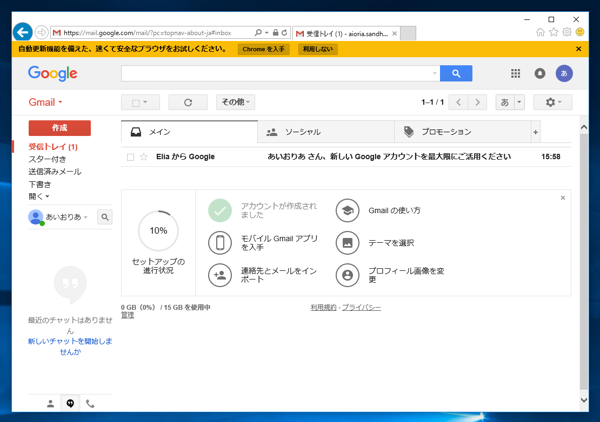This screenshot has width=600, height=422.
Task: Open the message from Elia から Google
Action: click(x=346, y=157)
